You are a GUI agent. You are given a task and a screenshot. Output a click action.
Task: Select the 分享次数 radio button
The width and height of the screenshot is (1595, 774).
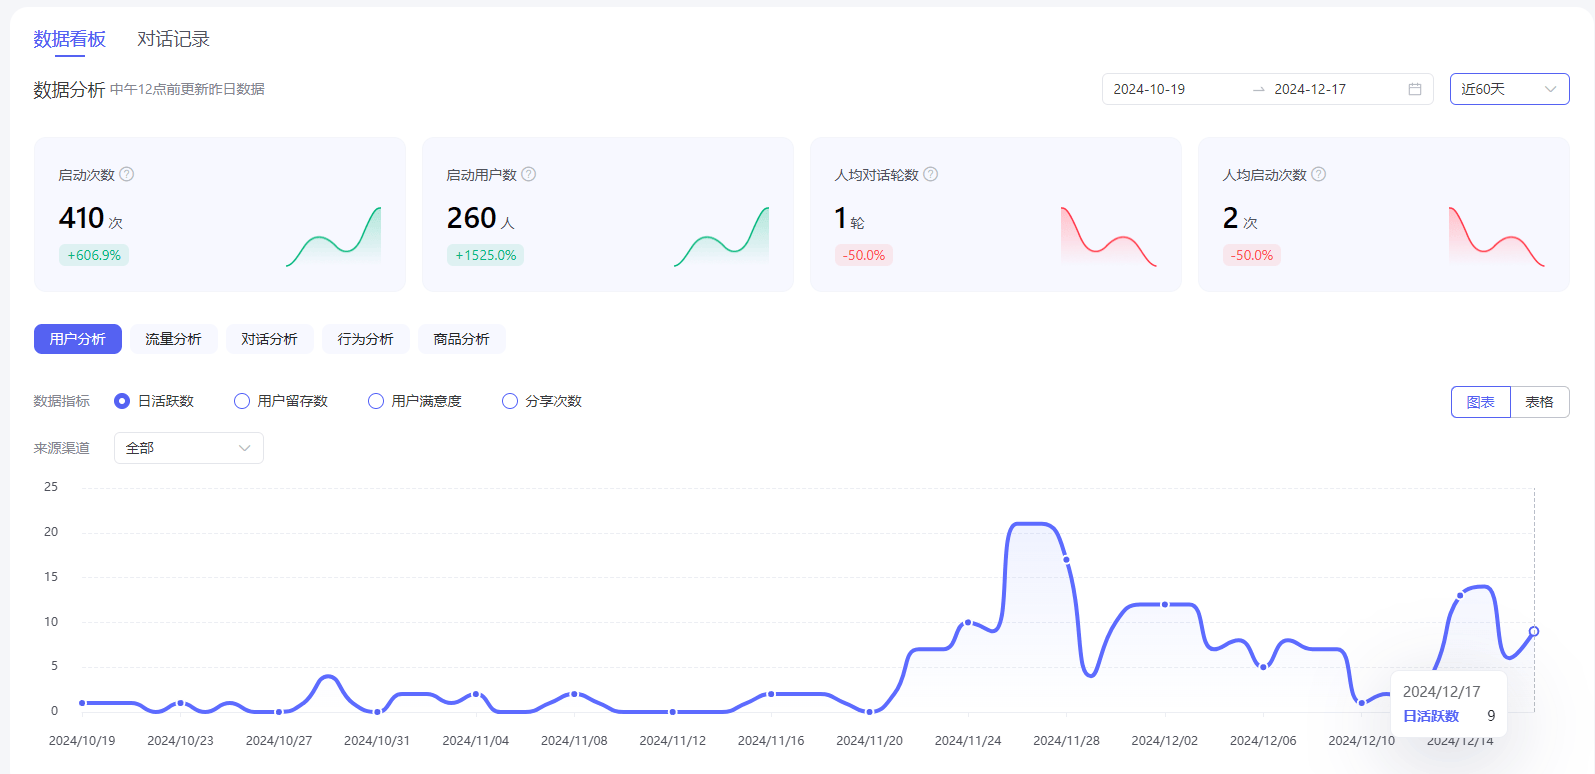510,401
